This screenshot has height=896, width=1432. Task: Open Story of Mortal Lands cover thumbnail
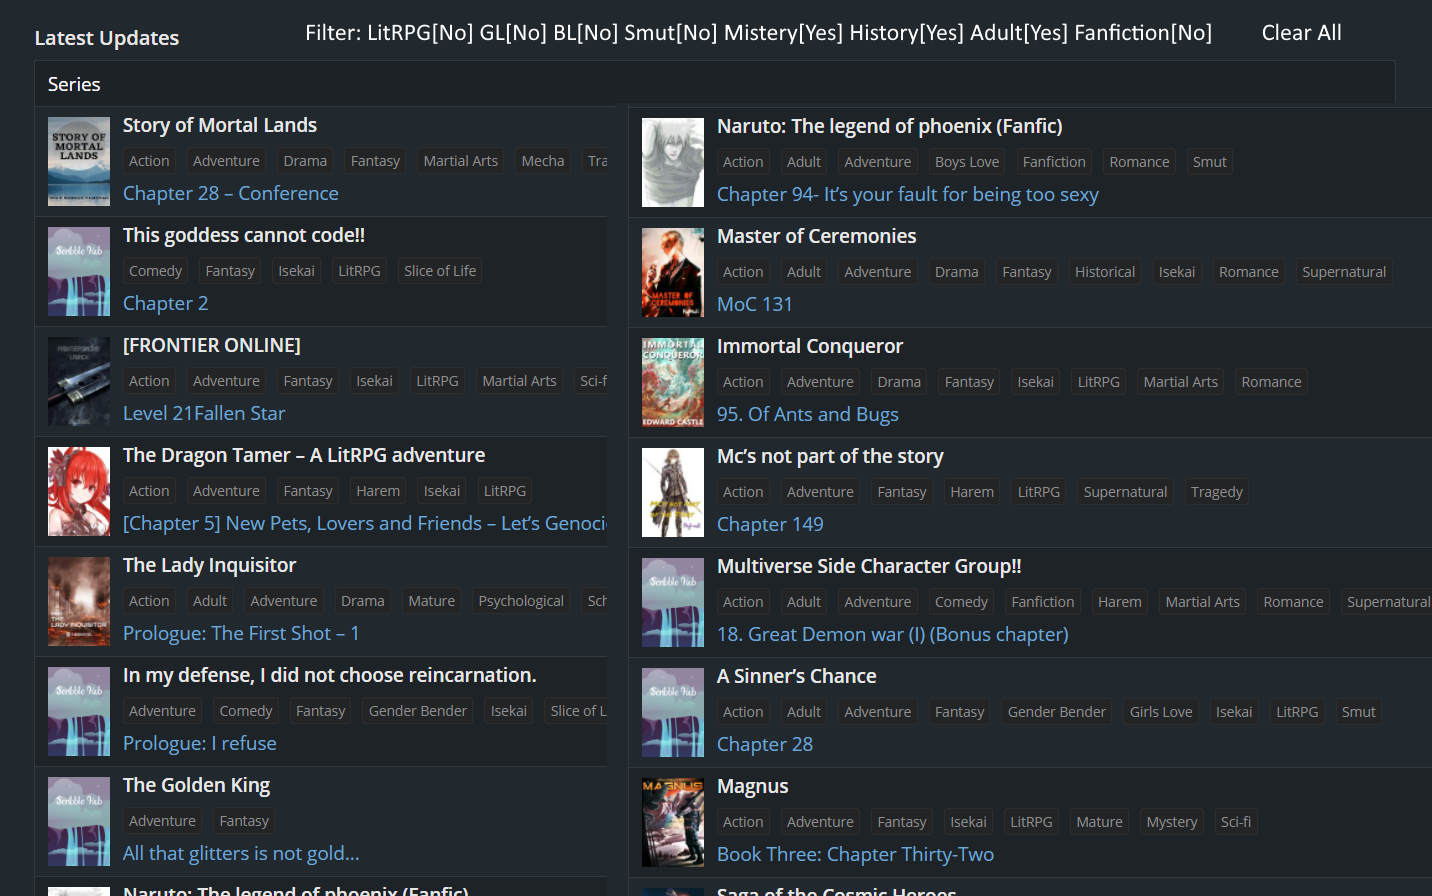[79, 161]
